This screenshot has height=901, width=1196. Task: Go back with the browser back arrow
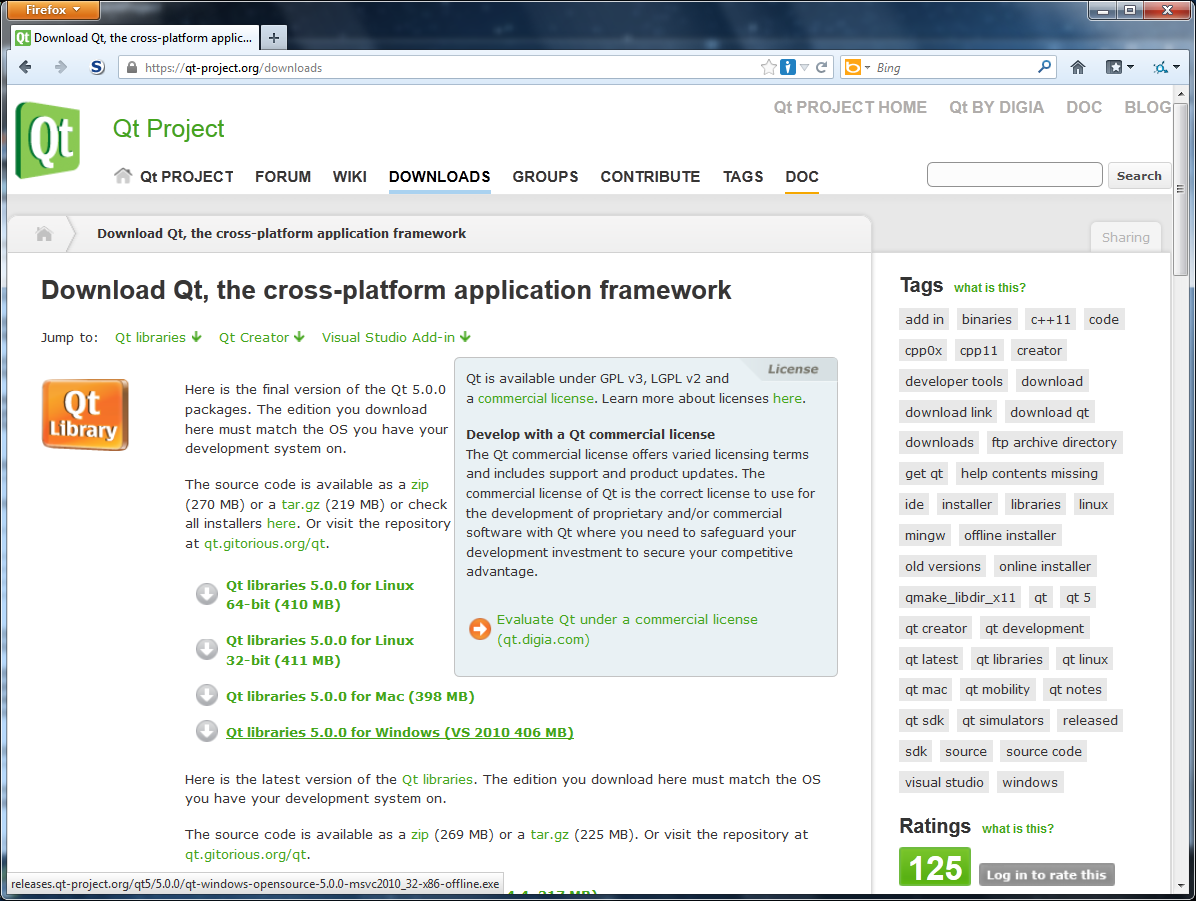pyautogui.click(x=25, y=67)
